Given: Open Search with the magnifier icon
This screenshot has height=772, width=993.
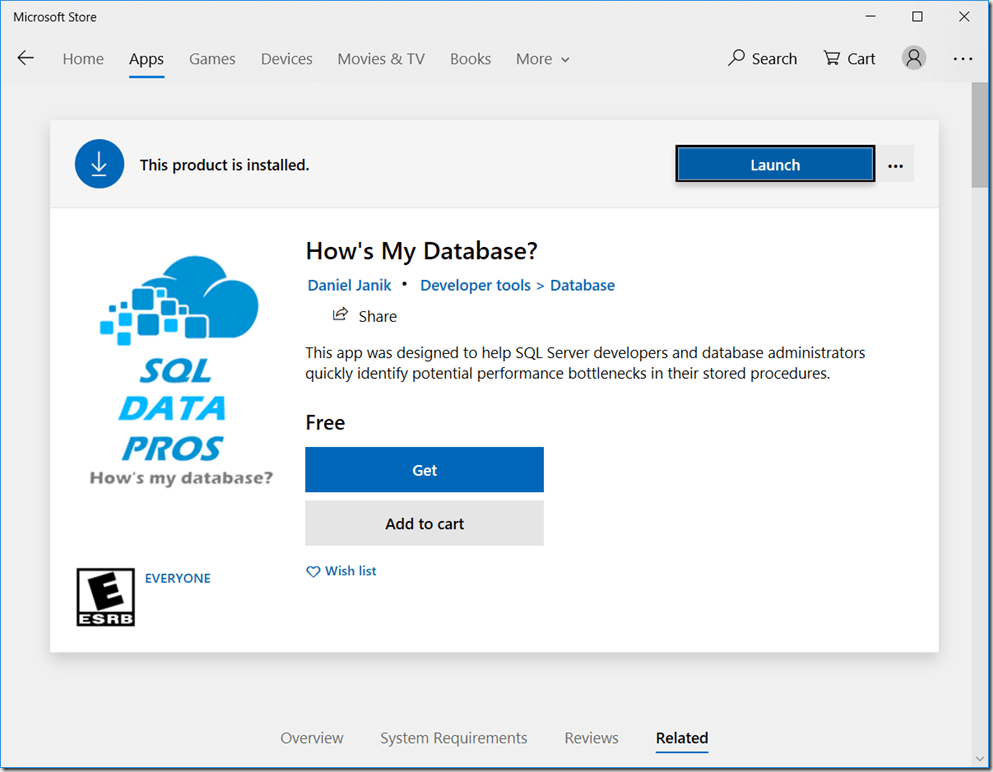Looking at the screenshot, I should [737, 58].
